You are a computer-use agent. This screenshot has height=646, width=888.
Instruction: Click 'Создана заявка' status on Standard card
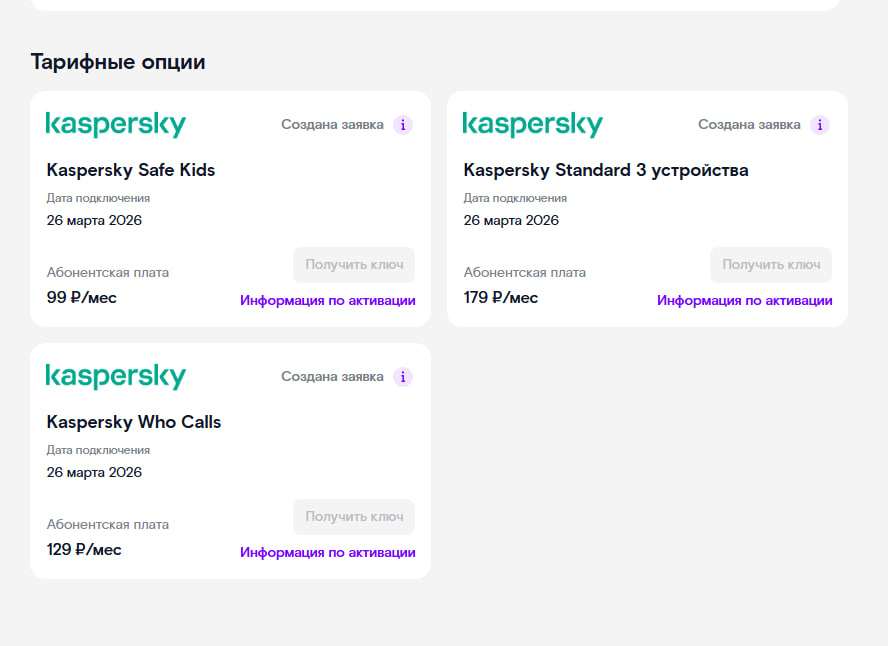pyautogui.click(x=749, y=125)
